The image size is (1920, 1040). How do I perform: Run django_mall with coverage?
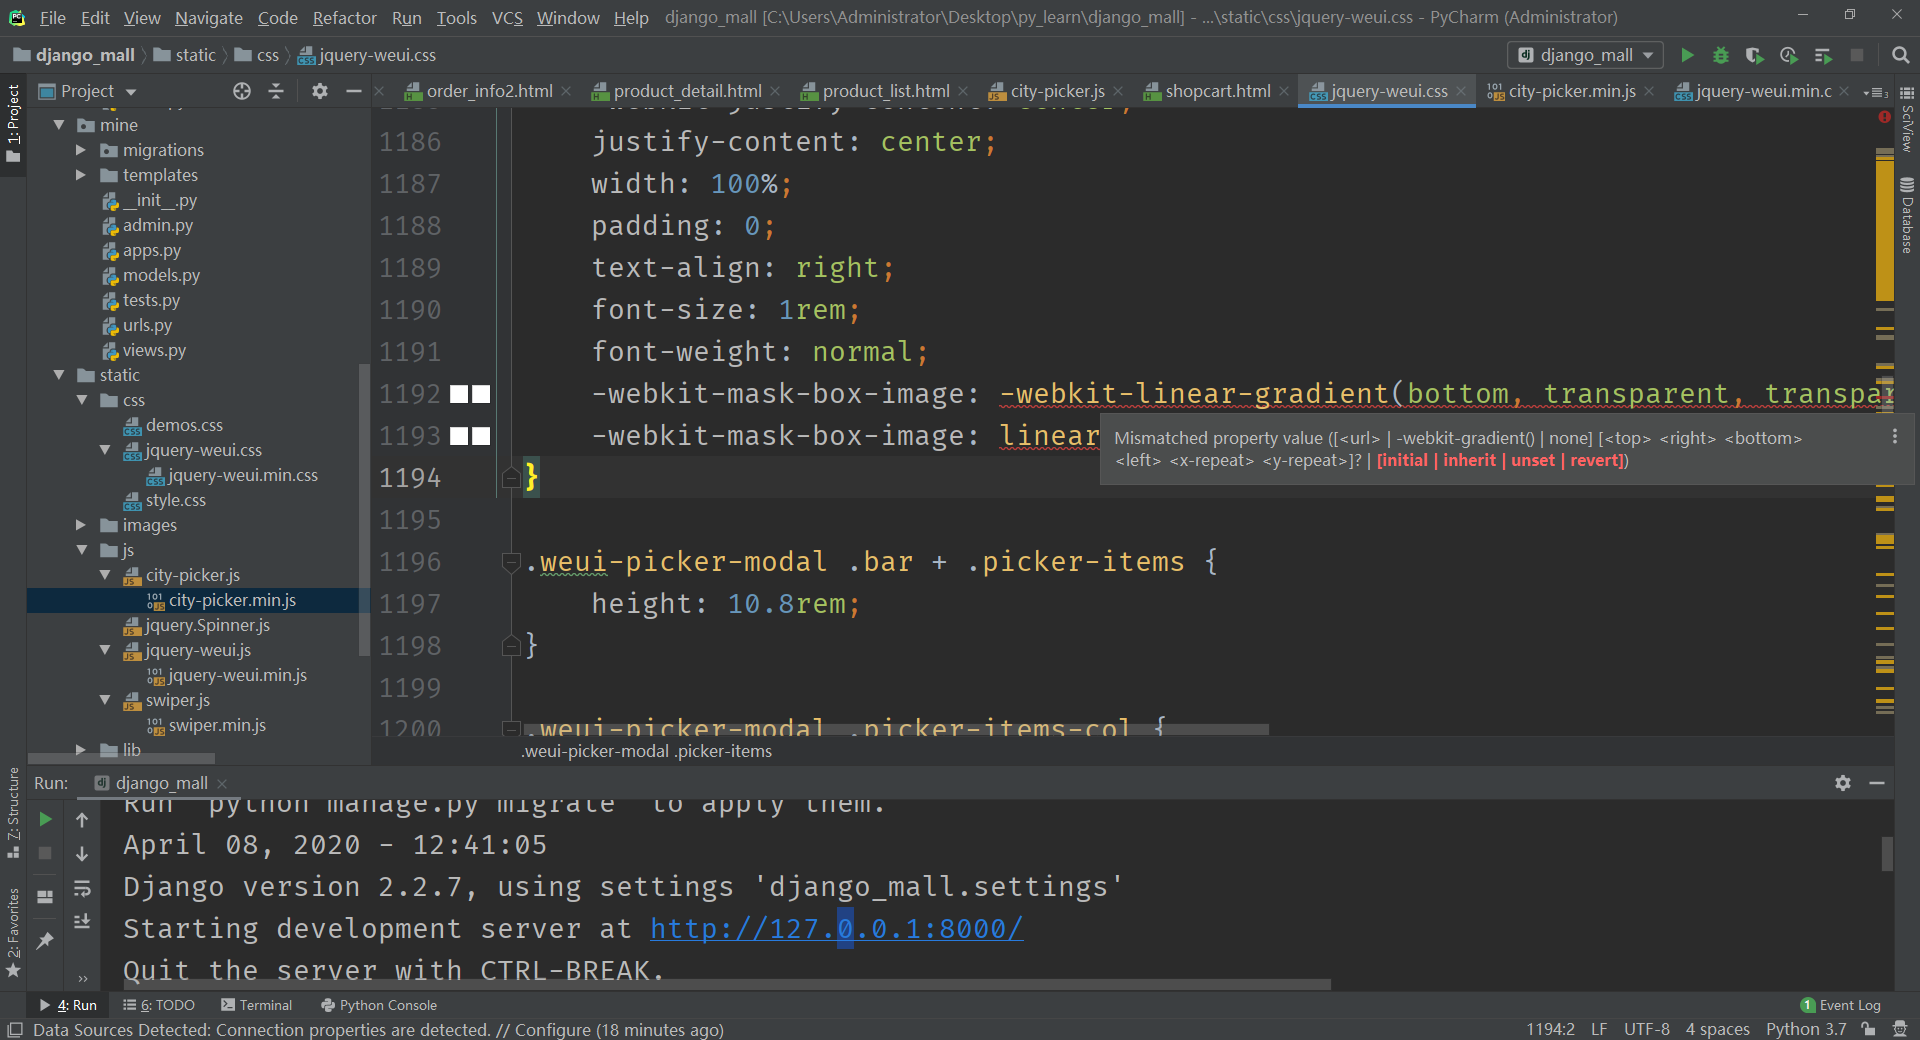pos(1755,56)
